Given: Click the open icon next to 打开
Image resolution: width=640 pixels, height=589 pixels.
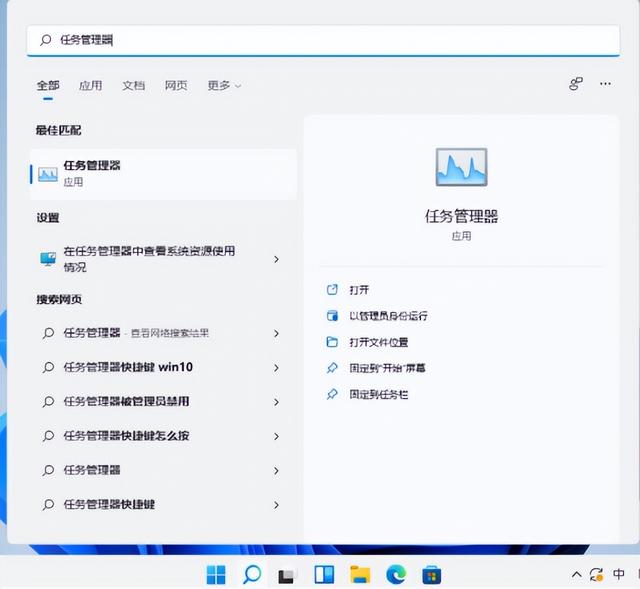Looking at the screenshot, I should click(332, 290).
